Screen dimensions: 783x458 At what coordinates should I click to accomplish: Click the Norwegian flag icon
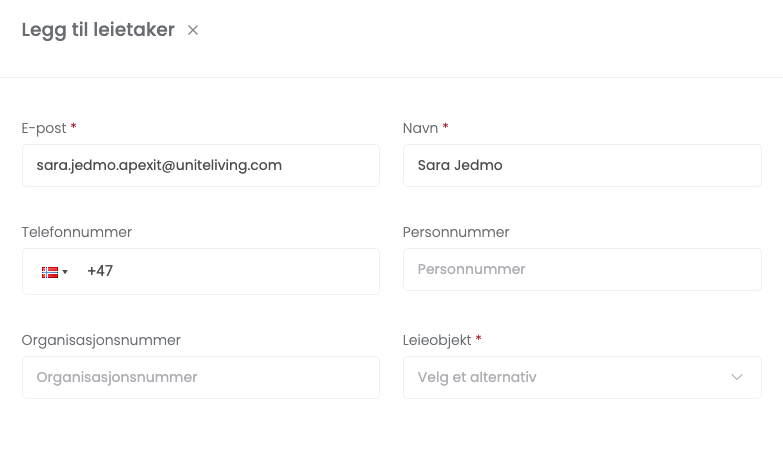tap(49, 272)
